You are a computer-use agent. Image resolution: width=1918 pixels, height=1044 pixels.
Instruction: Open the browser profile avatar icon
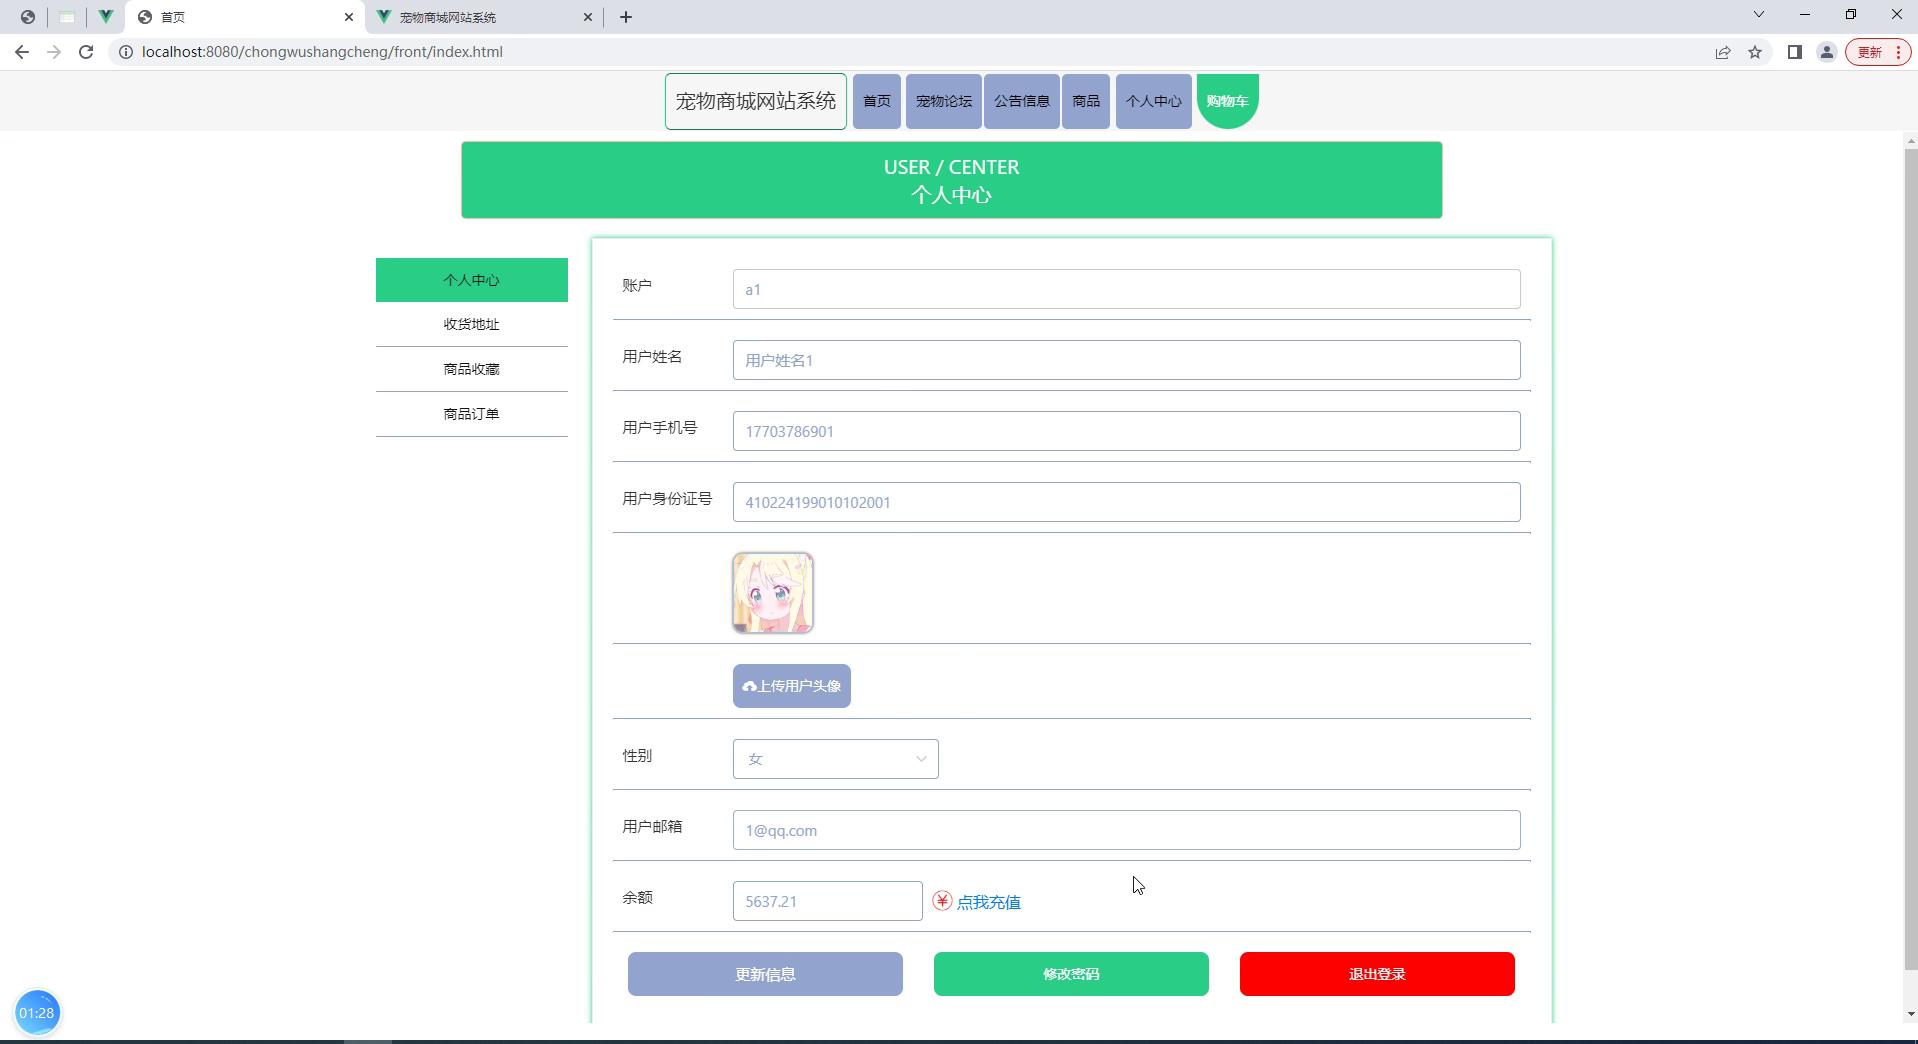[1827, 52]
